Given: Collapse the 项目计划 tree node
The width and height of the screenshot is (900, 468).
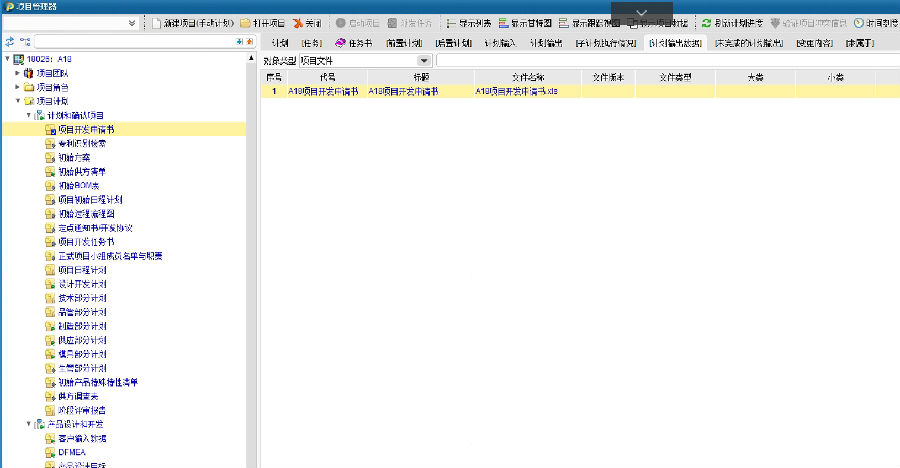Looking at the screenshot, I should 18,101.
